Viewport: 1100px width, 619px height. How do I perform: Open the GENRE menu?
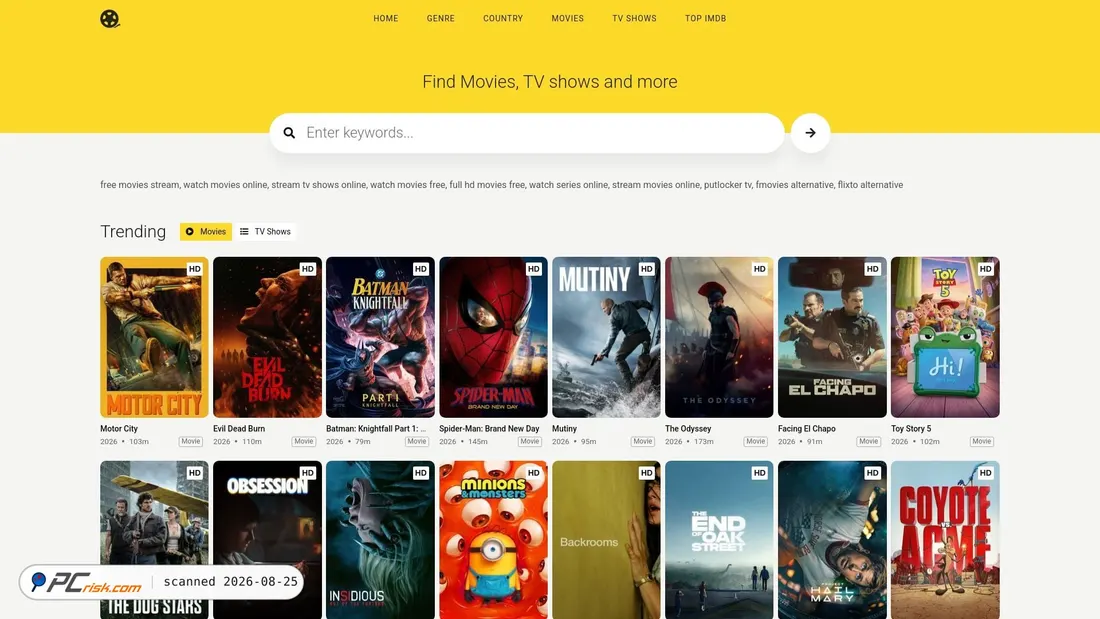coord(441,18)
